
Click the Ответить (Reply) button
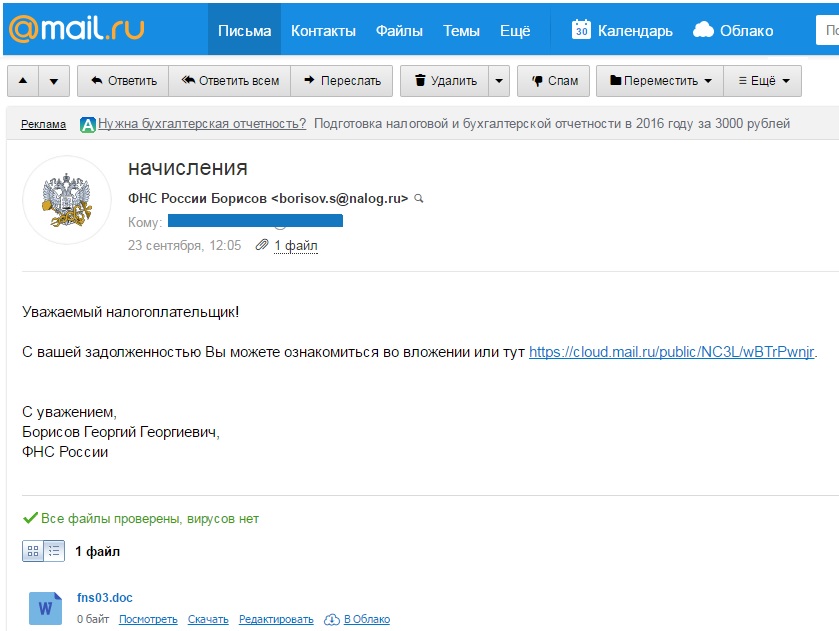[123, 81]
